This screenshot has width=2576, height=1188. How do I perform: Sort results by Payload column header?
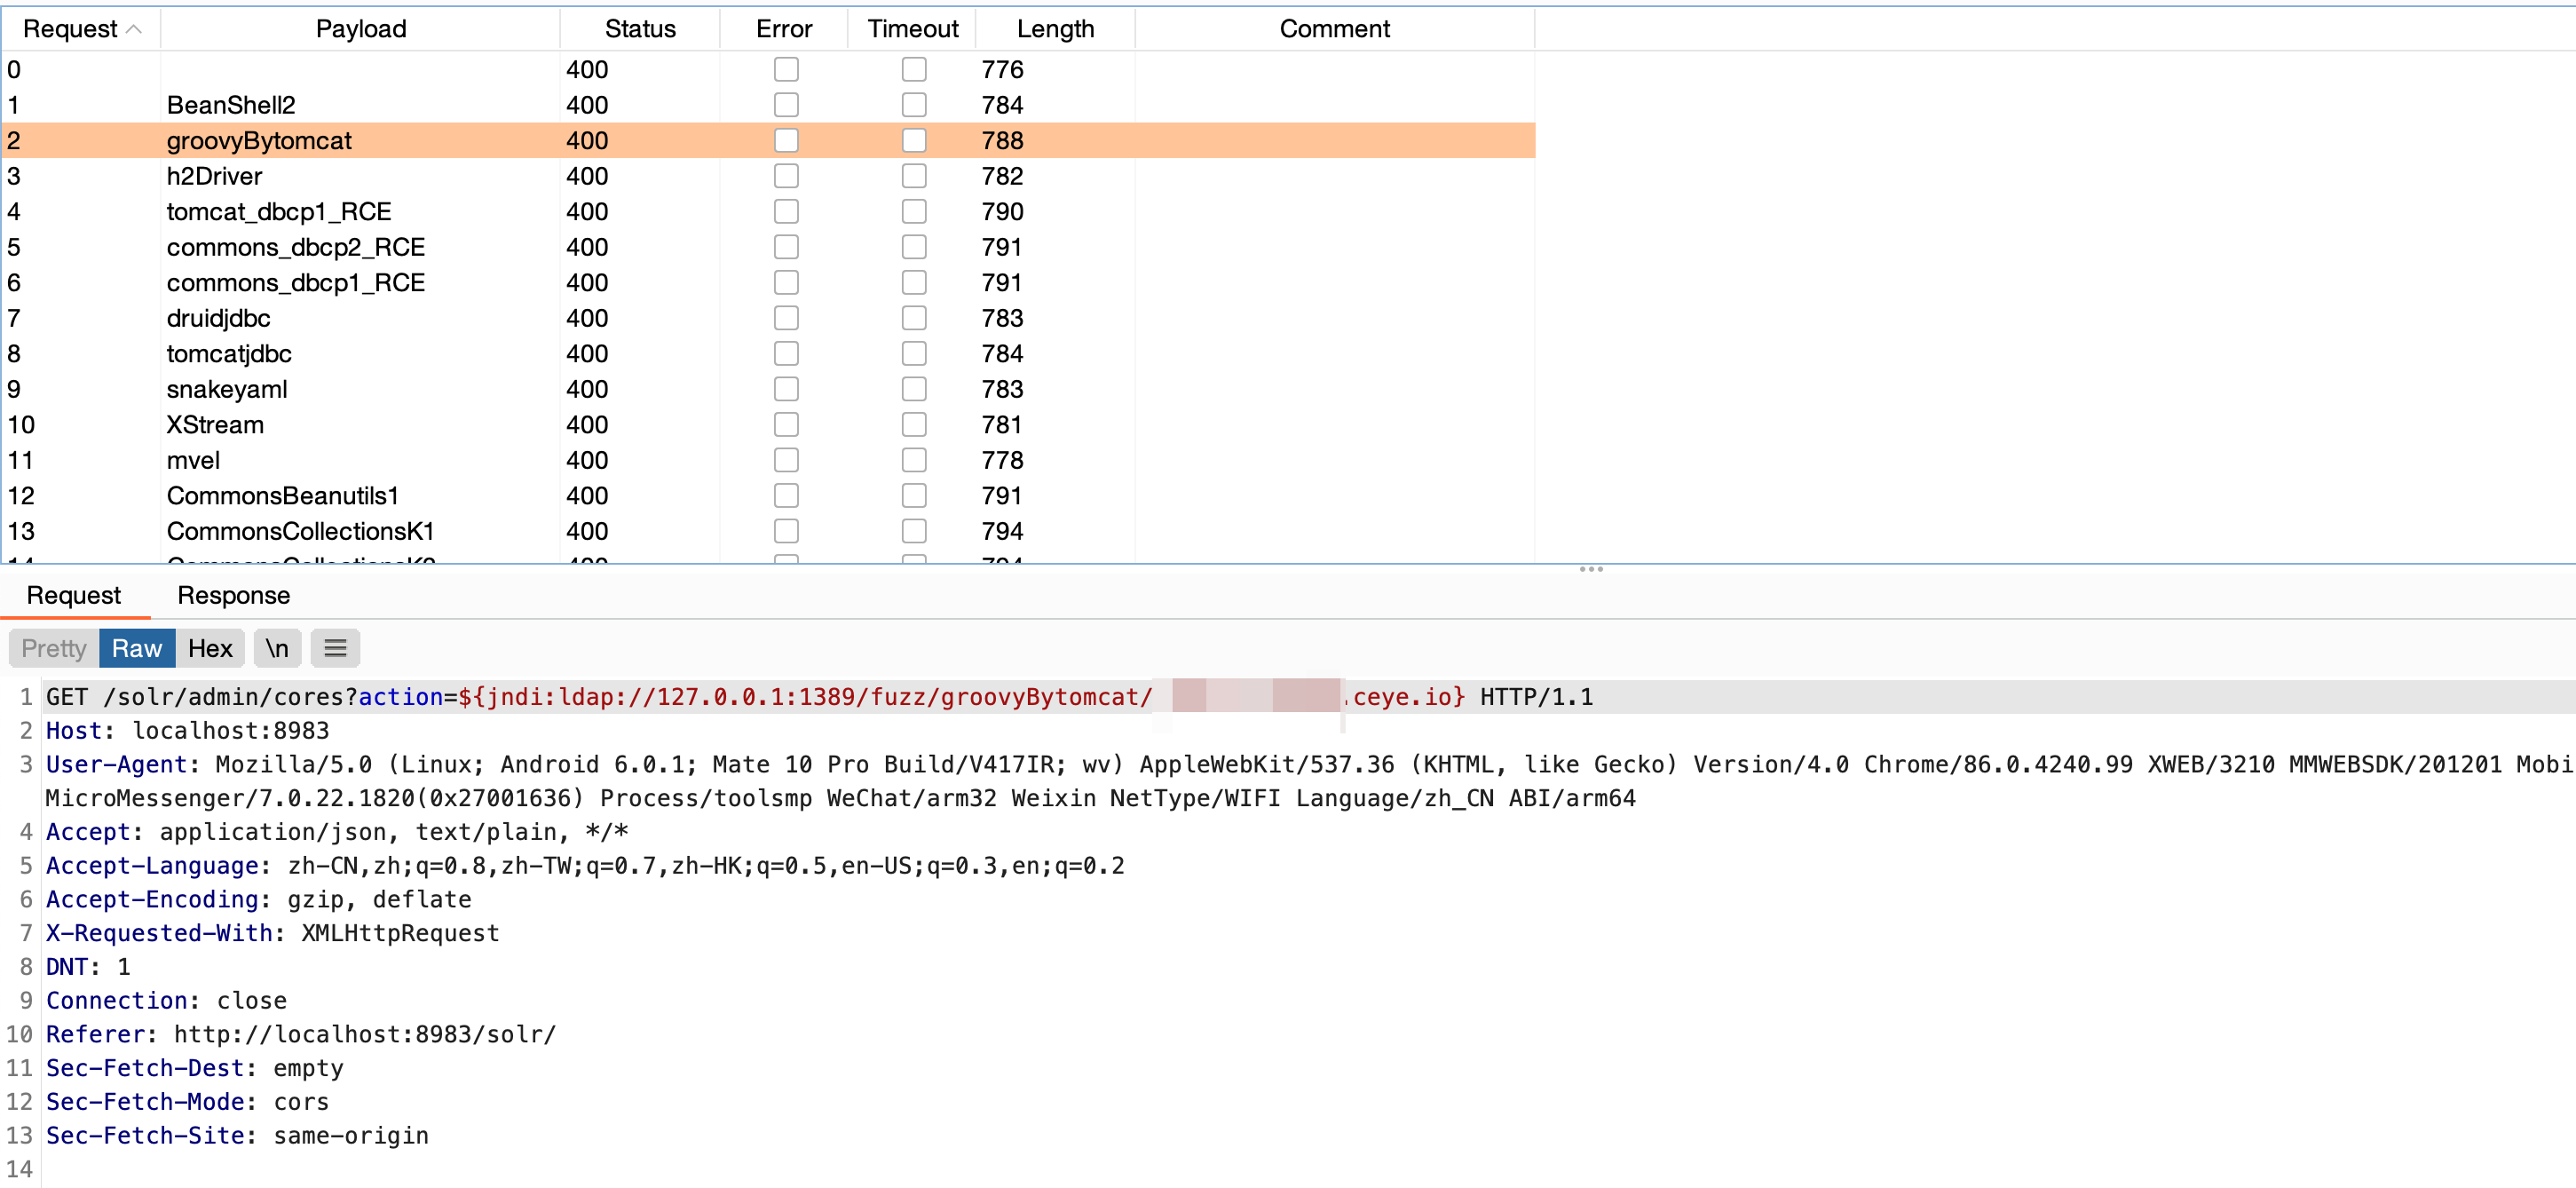360,29
